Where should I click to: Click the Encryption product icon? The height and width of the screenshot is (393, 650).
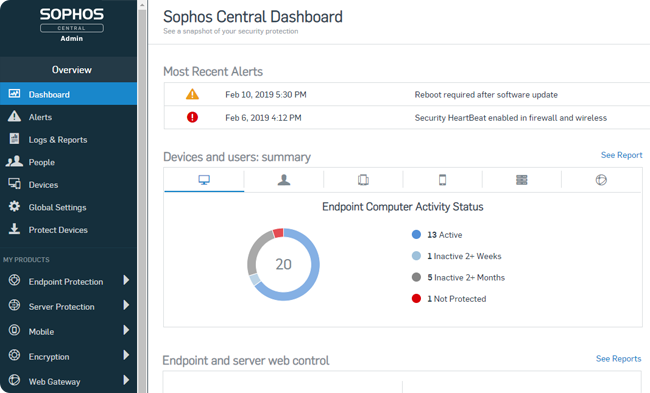point(15,355)
